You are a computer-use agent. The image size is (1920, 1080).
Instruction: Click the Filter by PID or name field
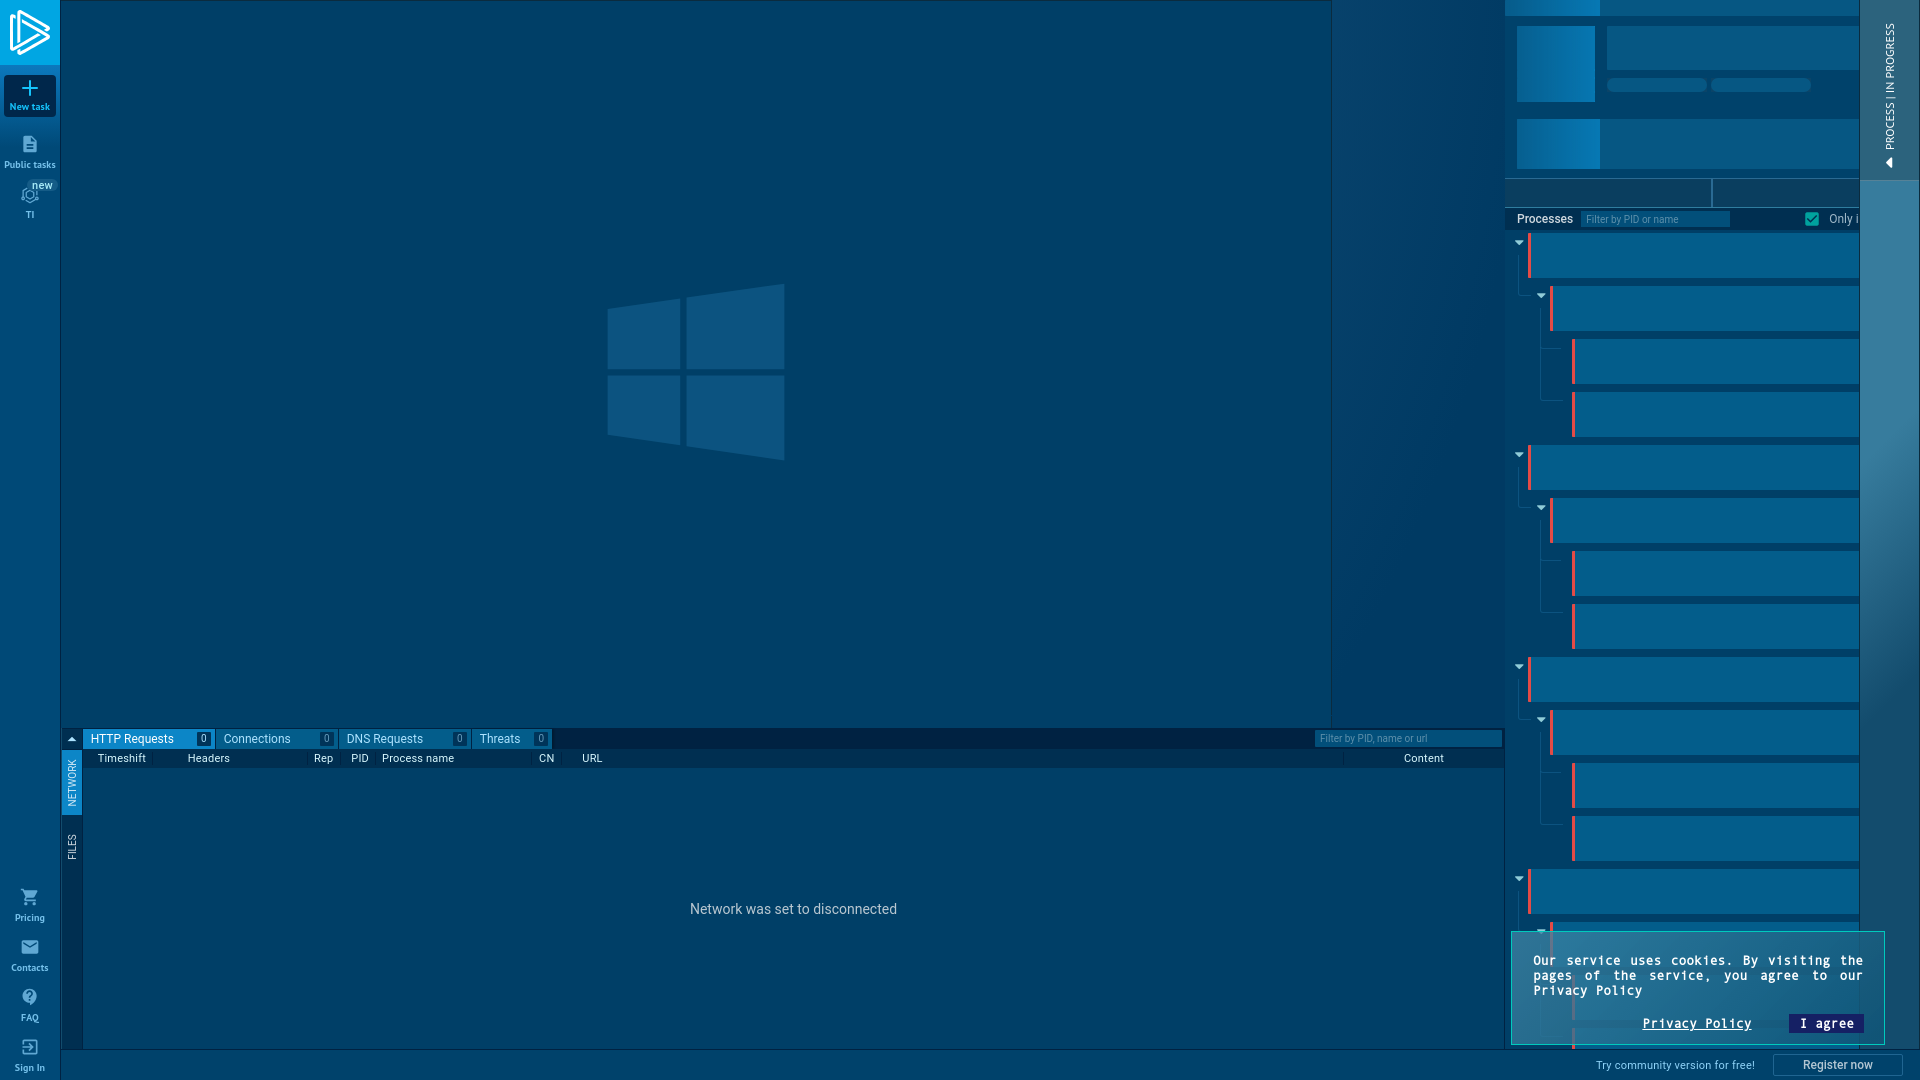coord(1655,219)
